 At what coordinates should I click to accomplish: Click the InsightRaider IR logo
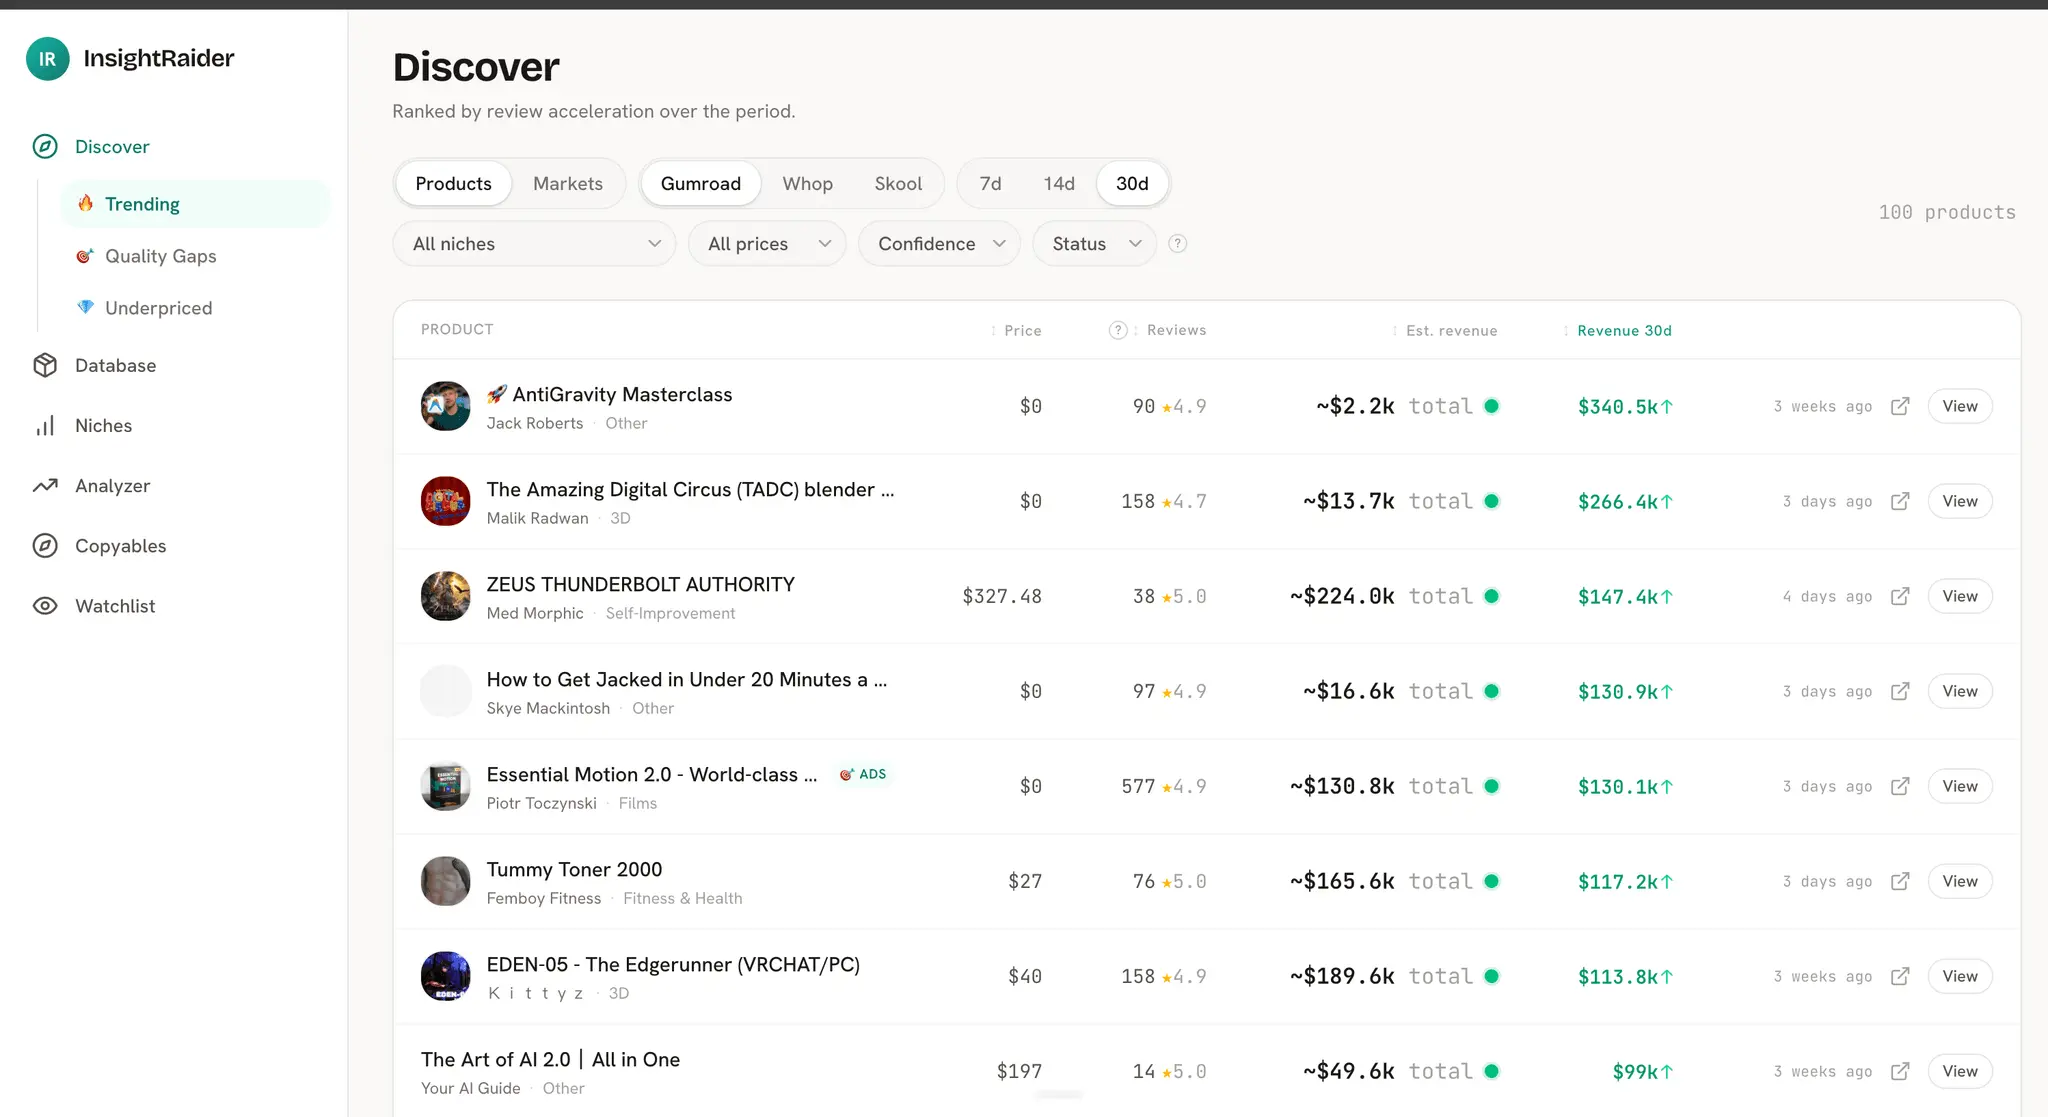[x=47, y=58]
